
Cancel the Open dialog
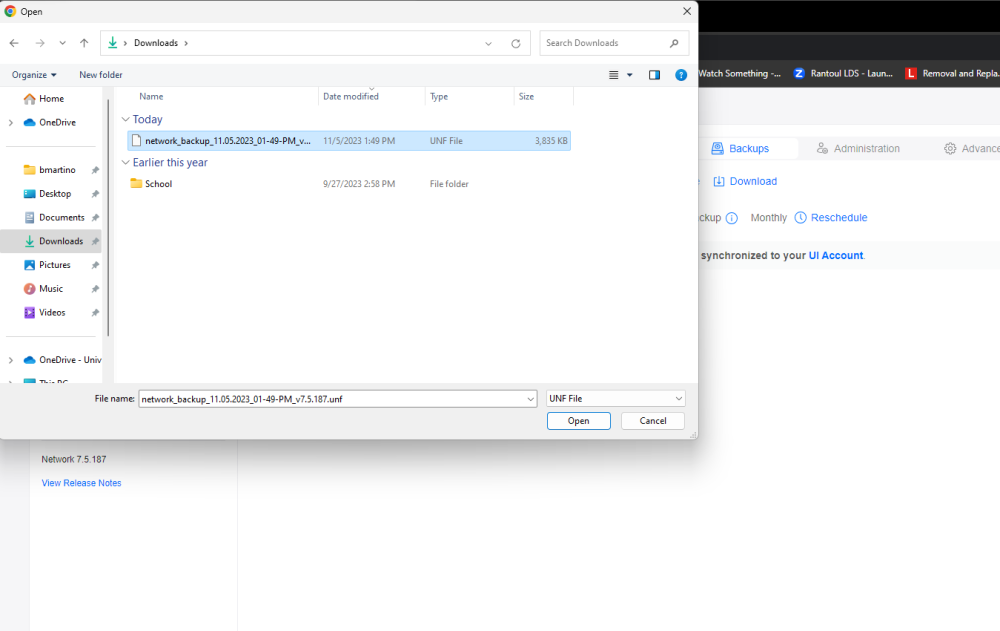pyautogui.click(x=652, y=421)
